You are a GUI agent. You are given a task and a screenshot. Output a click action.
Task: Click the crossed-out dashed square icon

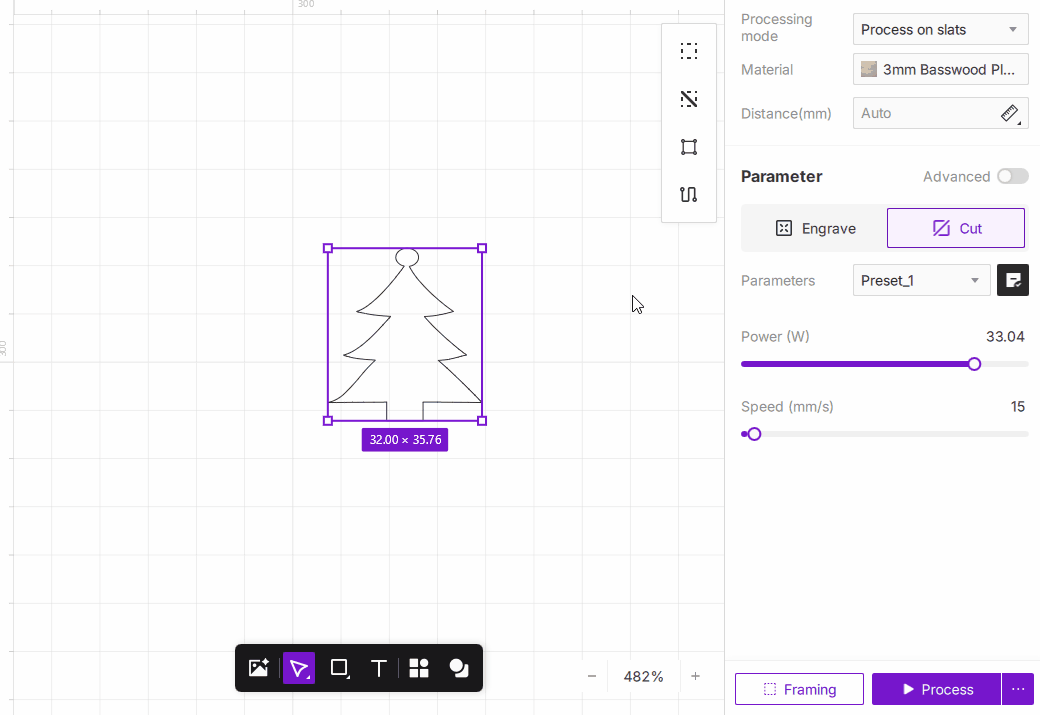coord(689,99)
